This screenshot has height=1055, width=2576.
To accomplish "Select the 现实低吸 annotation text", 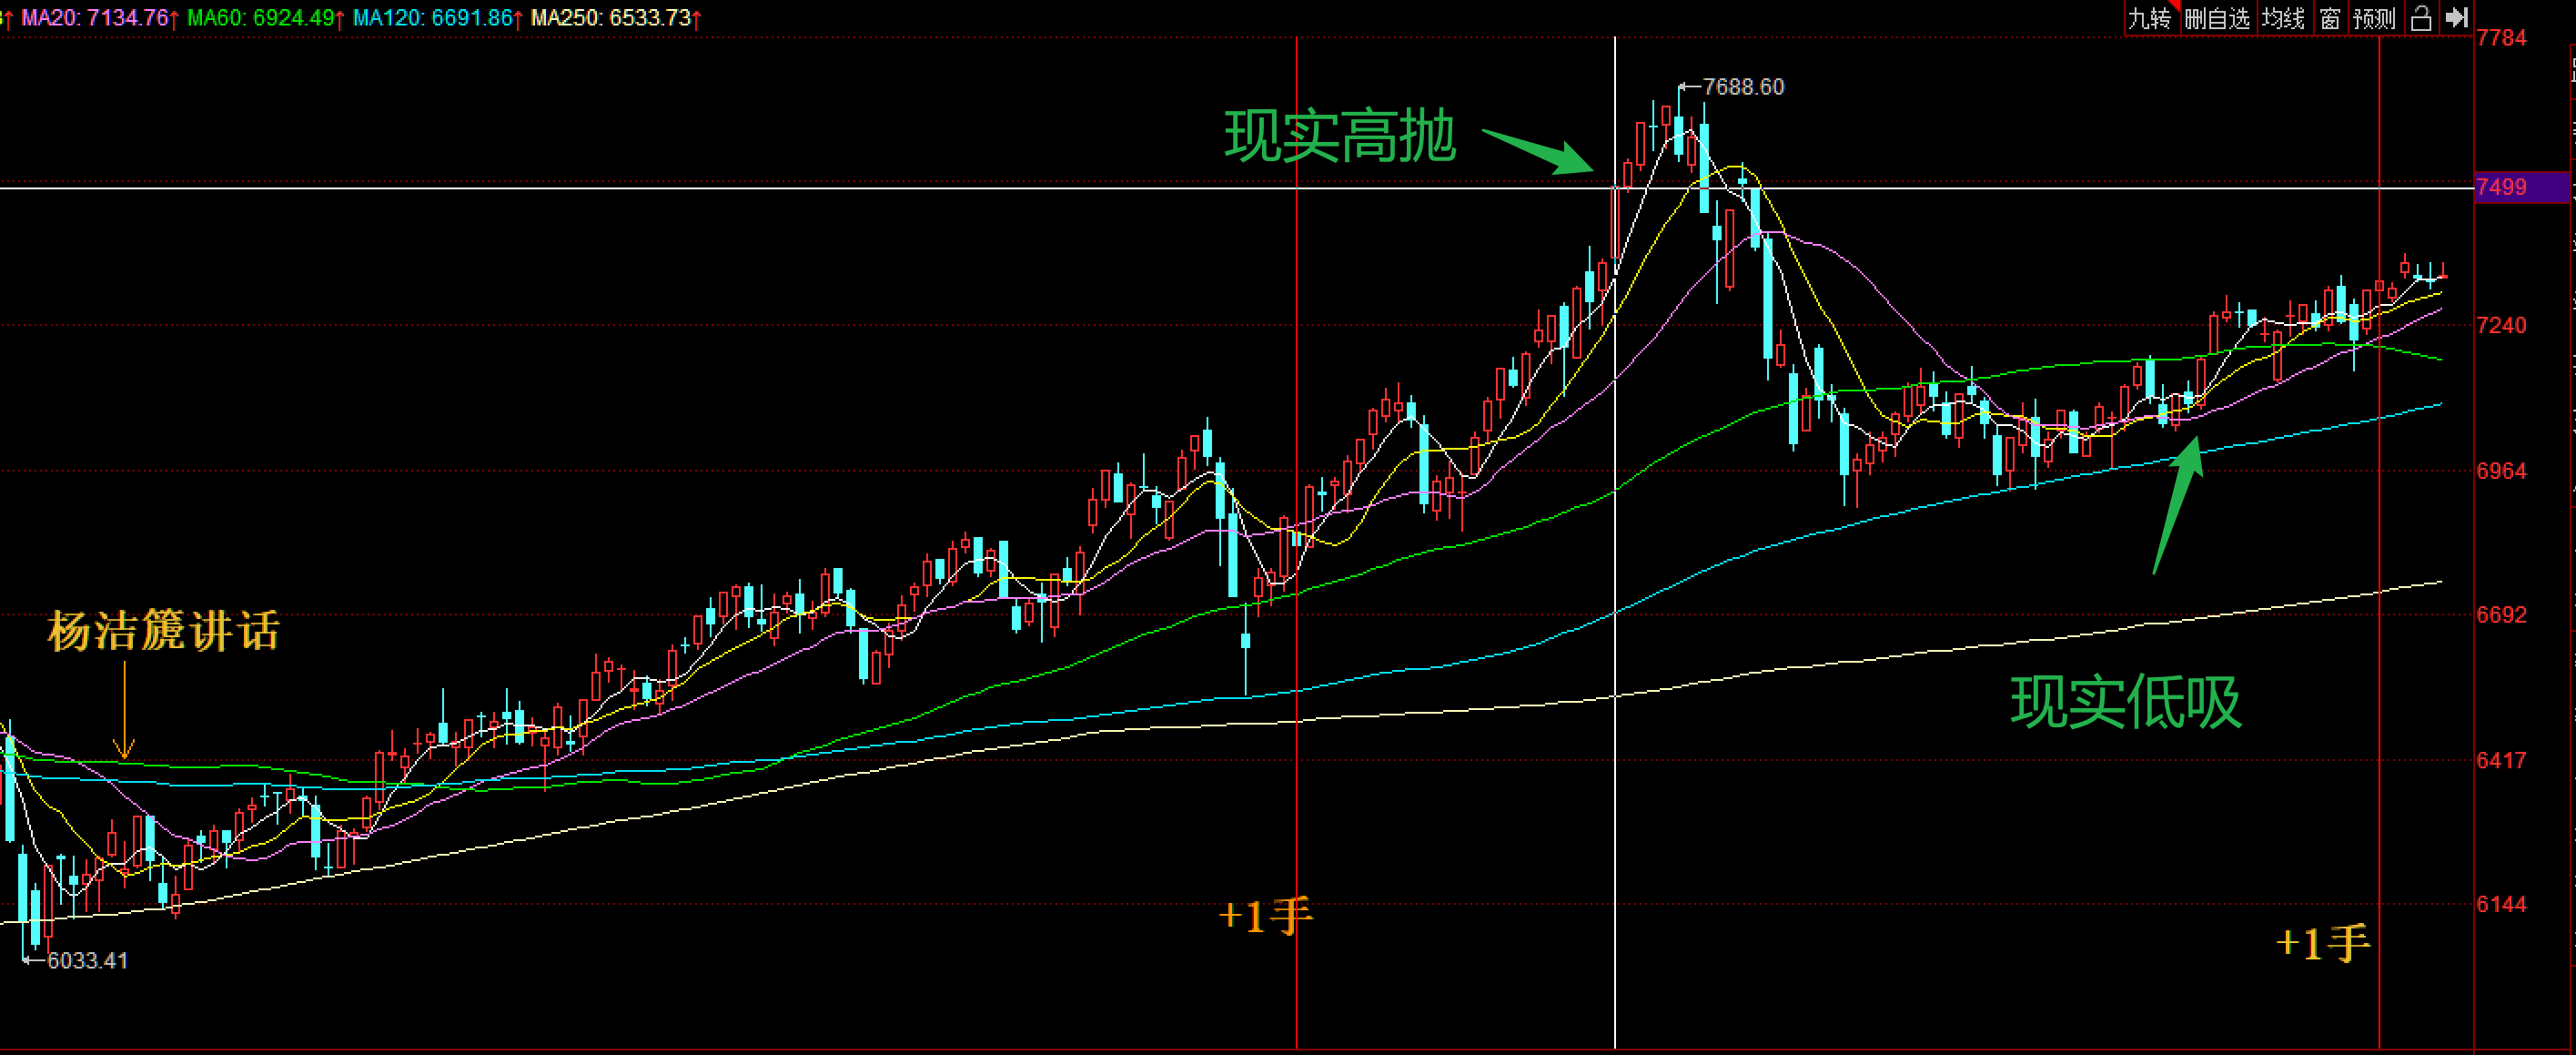I will tap(2126, 702).
